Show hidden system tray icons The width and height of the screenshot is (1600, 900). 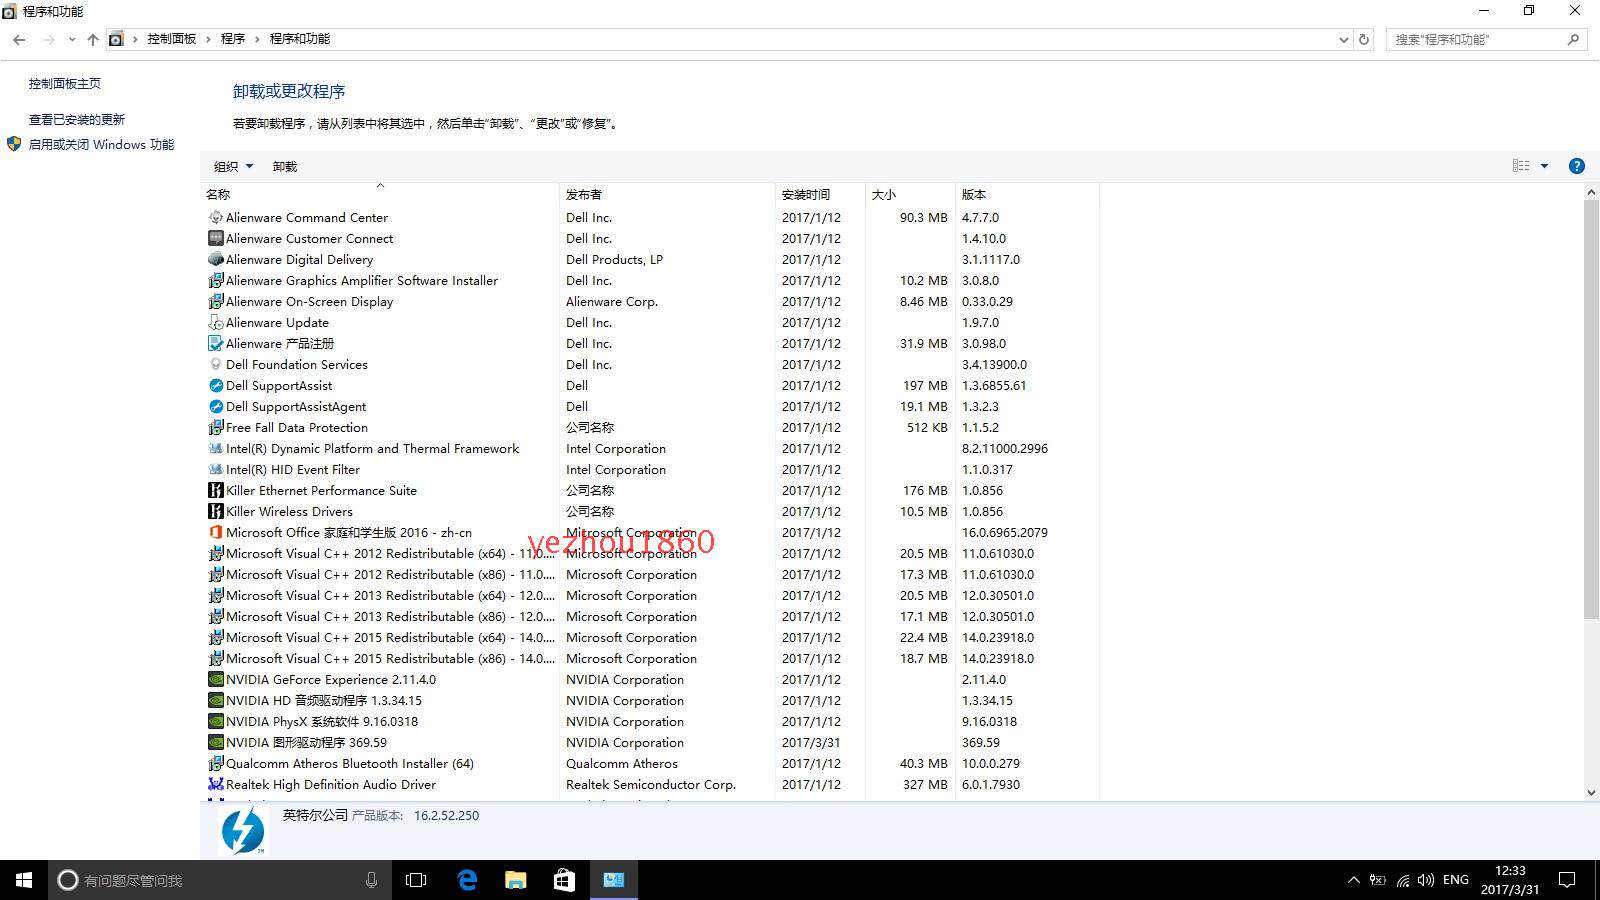pyautogui.click(x=1353, y=880)
